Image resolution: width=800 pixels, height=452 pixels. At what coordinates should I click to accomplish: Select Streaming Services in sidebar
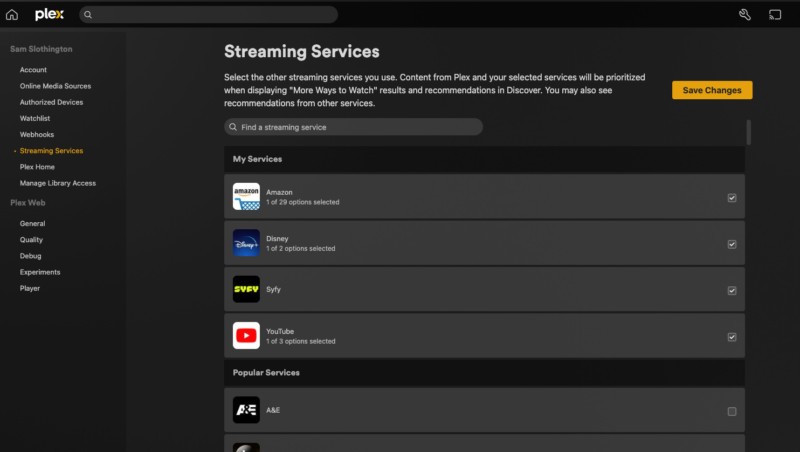tap(51, 151)
